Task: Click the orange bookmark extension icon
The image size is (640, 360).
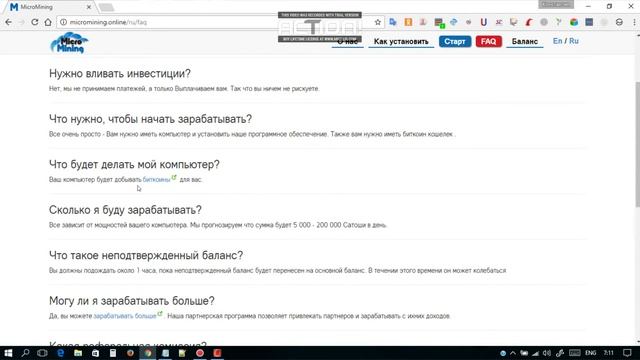Action: 408,22
